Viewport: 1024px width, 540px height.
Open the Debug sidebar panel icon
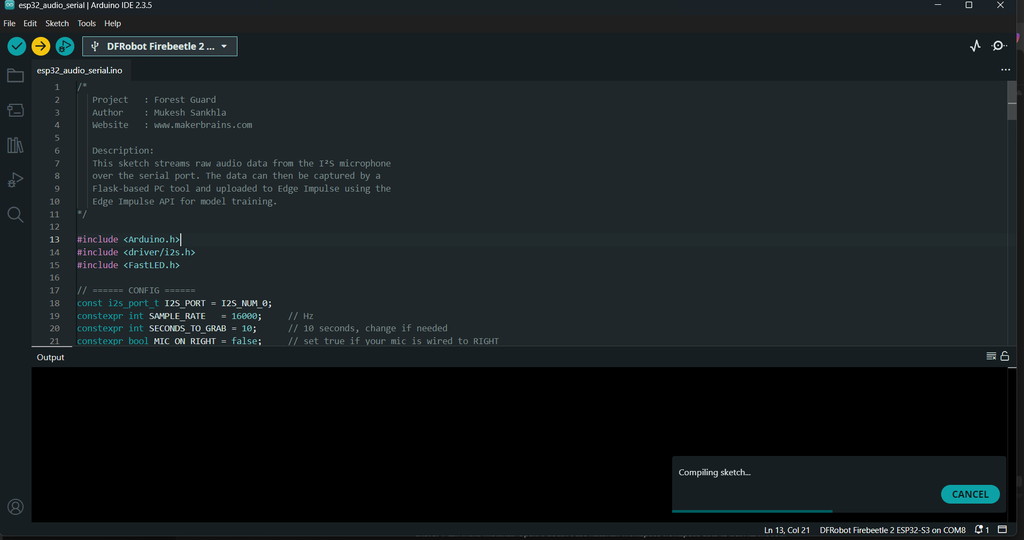pyautogui.click(x=15, y=180)
